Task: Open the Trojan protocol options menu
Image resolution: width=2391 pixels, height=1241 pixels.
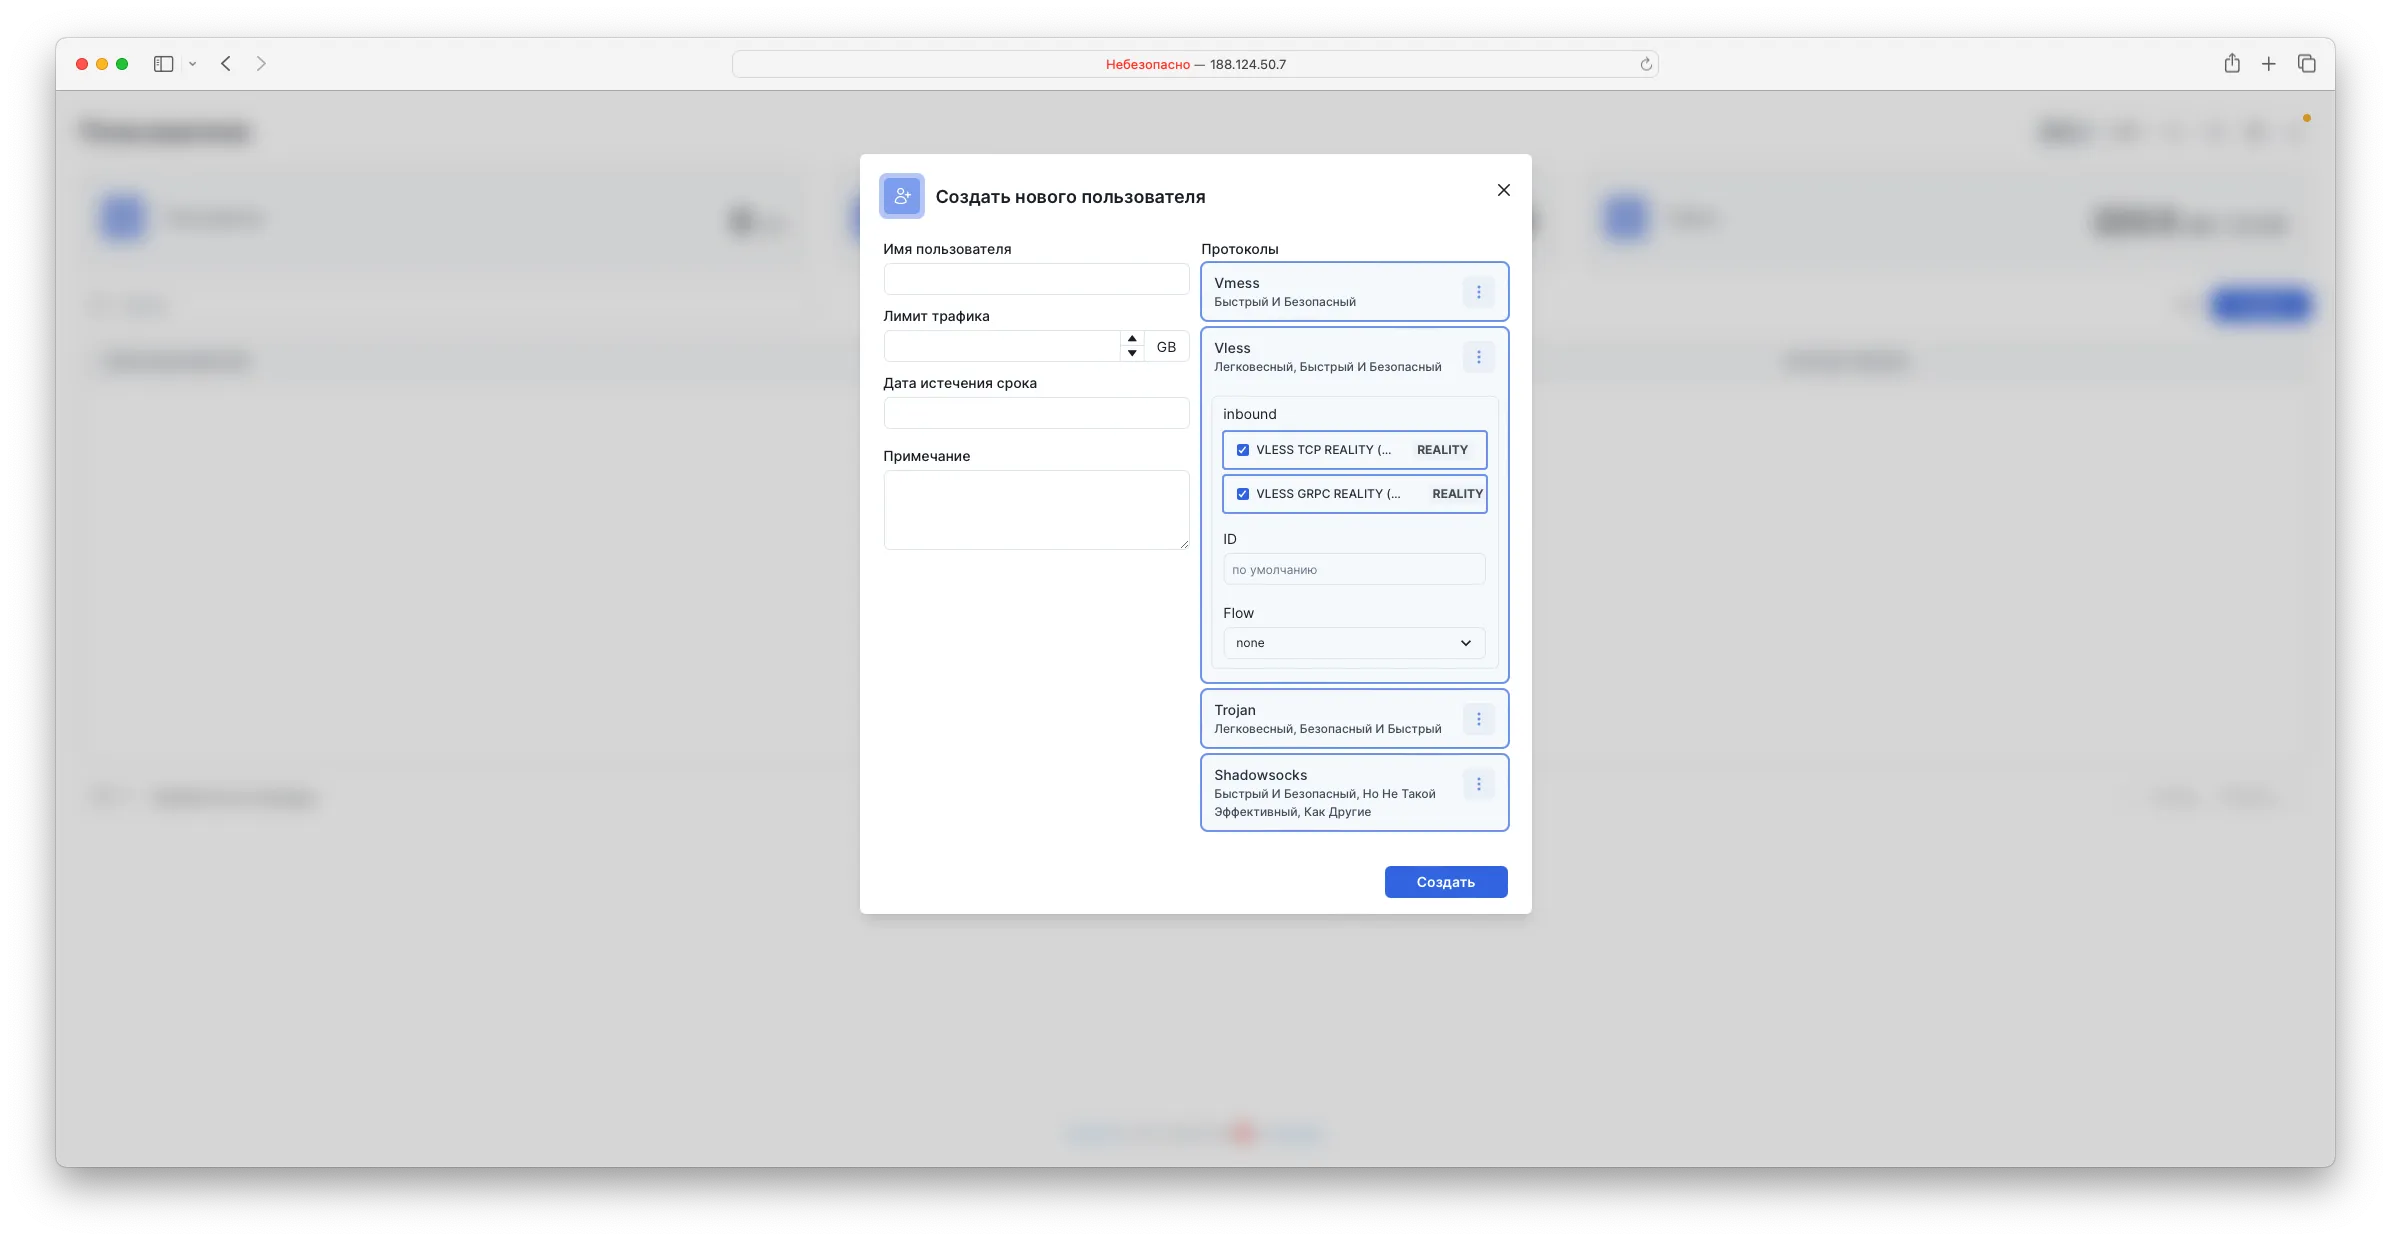Action: click(x=1478, y=719)
